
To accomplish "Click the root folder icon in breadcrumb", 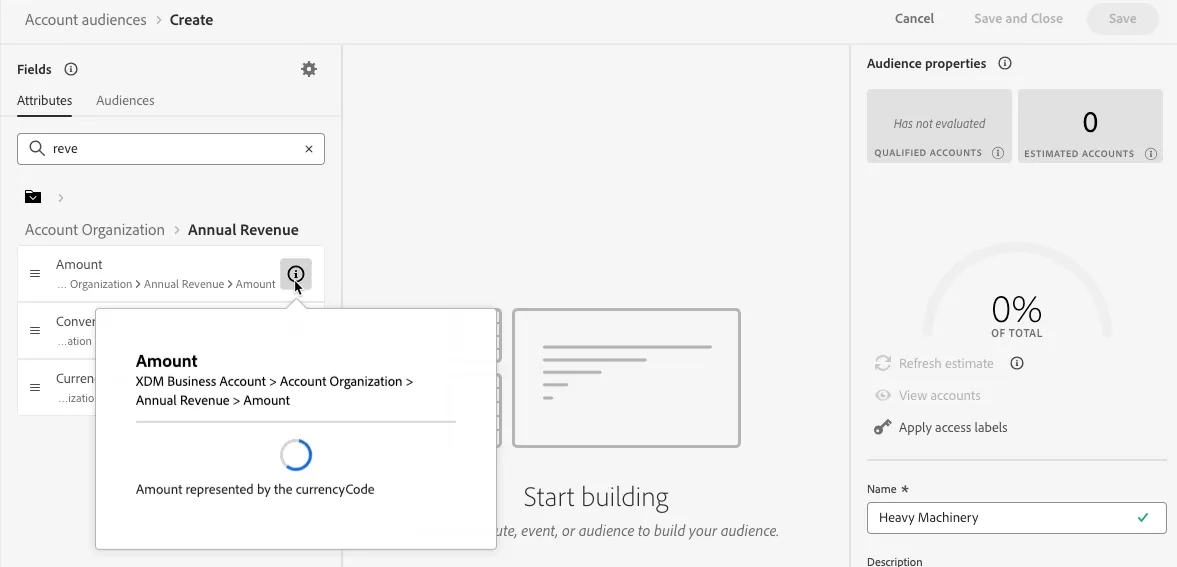I will point(32,197).
